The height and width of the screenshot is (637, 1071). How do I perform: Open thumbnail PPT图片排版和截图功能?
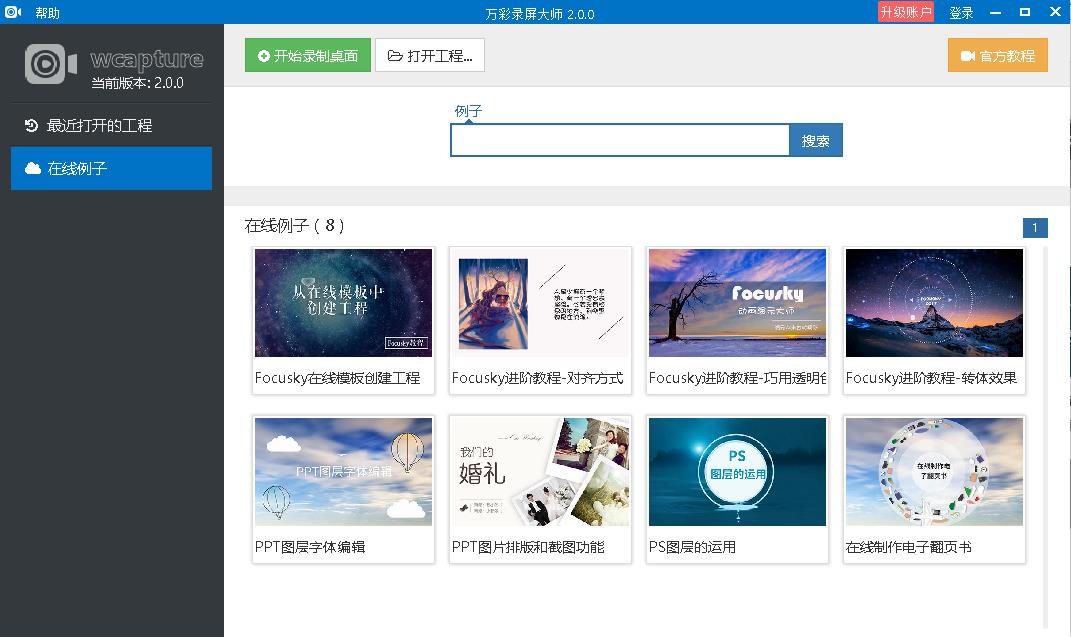coord(540,472)
